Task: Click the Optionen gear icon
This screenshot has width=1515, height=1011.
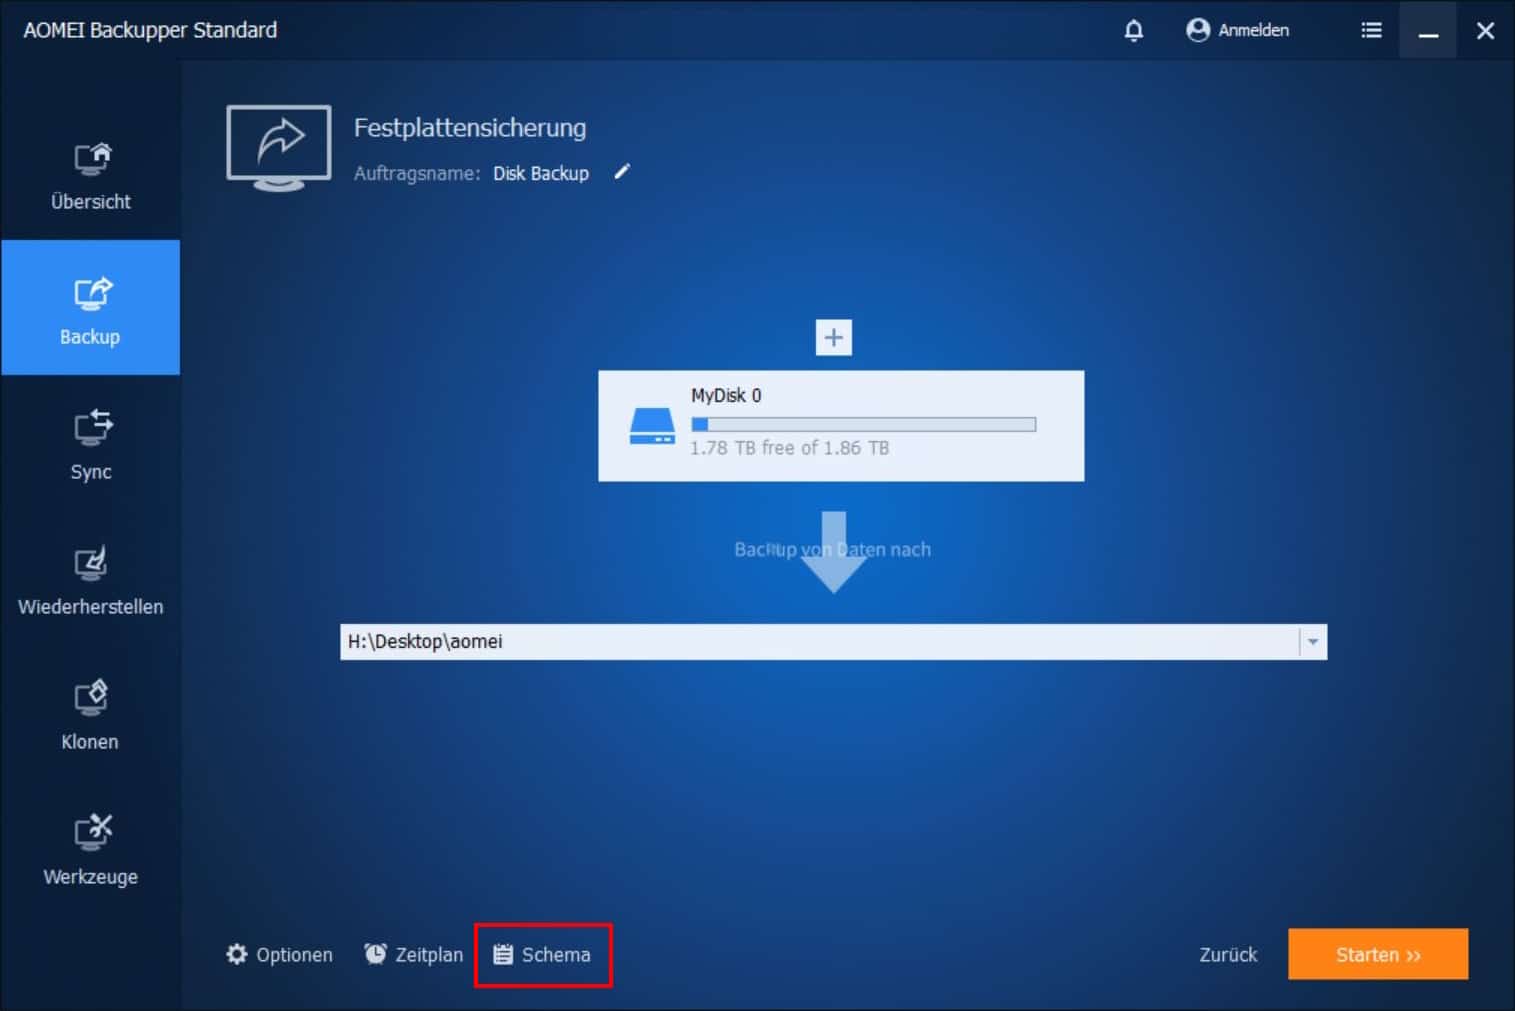Action: click(x=237, y=954)
